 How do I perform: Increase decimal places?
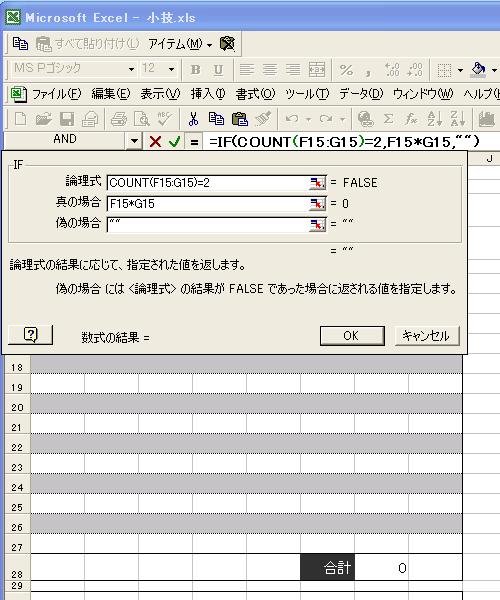(x=393, y=70)
